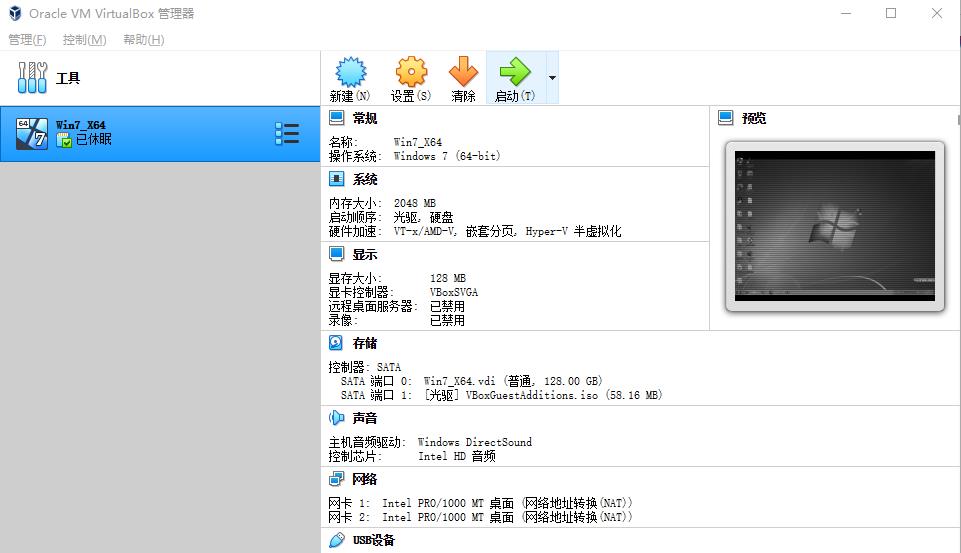Image resolution: width=961 pixels, height=553 pixels.
Task: Start the VM with 启动(T) icon
Action: pos(515,72)
